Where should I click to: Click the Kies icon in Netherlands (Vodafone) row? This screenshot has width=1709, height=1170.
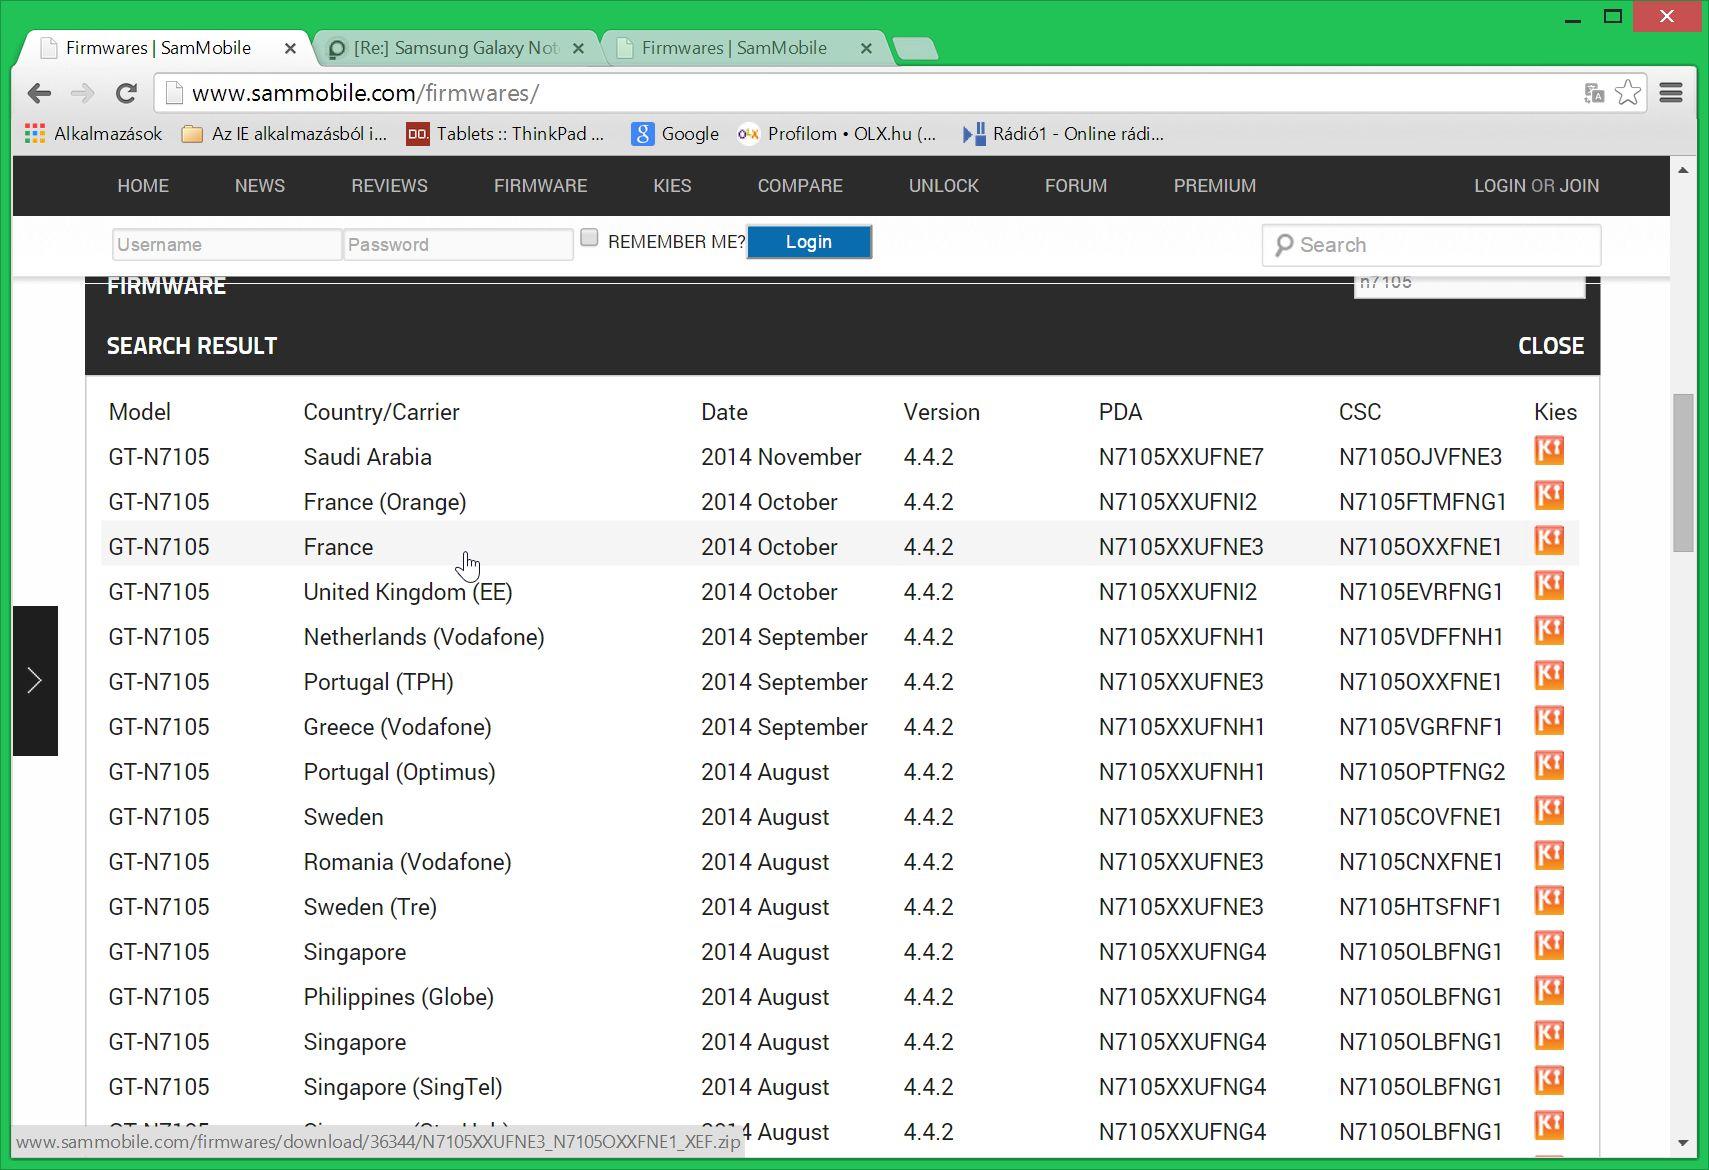(x=1549, y=631)
